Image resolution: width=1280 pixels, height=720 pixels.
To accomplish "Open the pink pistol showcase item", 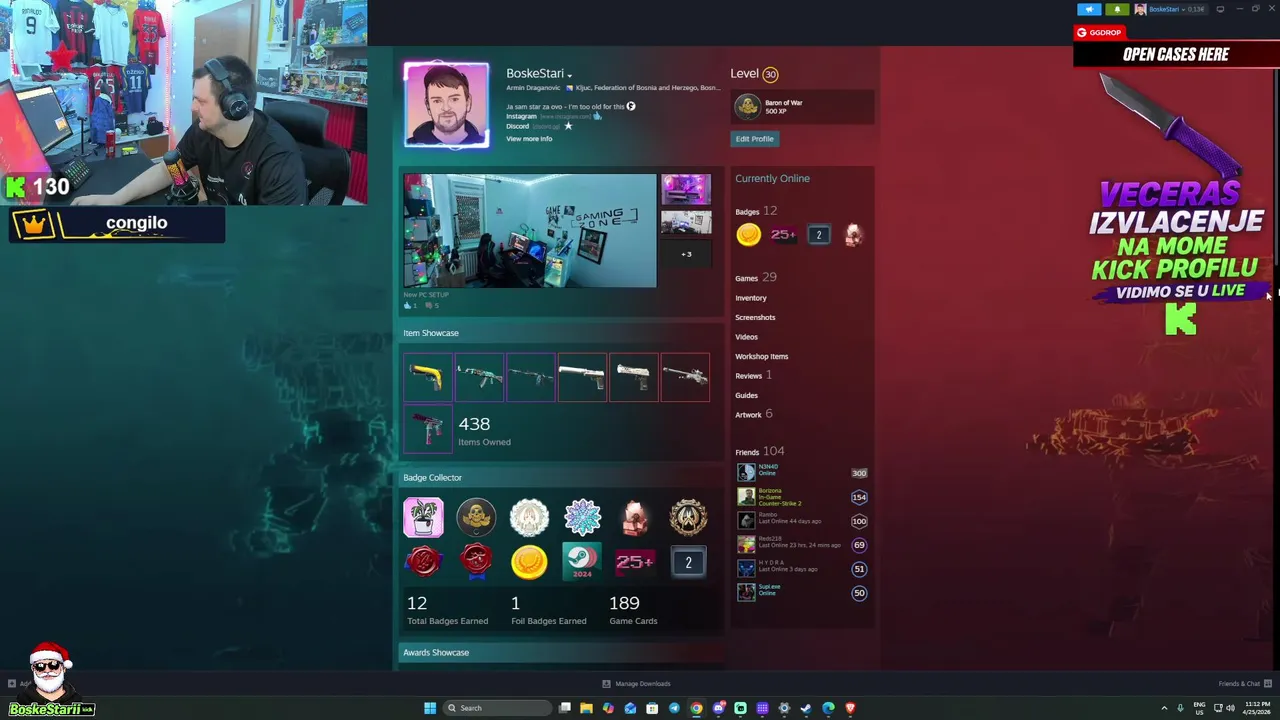I will click(428, 429).
